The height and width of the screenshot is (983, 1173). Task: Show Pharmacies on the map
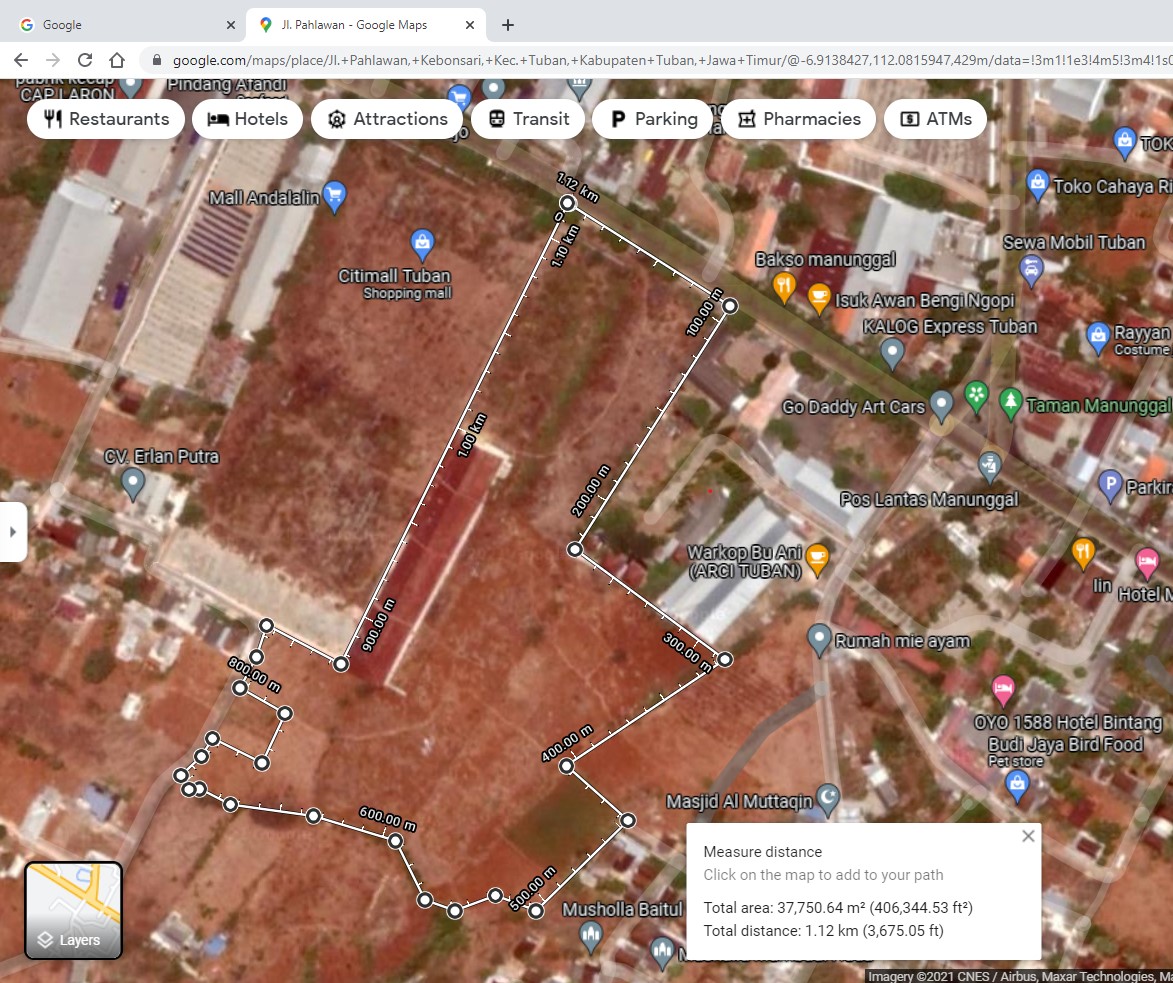pyautogui.click(x=798, y=119)
